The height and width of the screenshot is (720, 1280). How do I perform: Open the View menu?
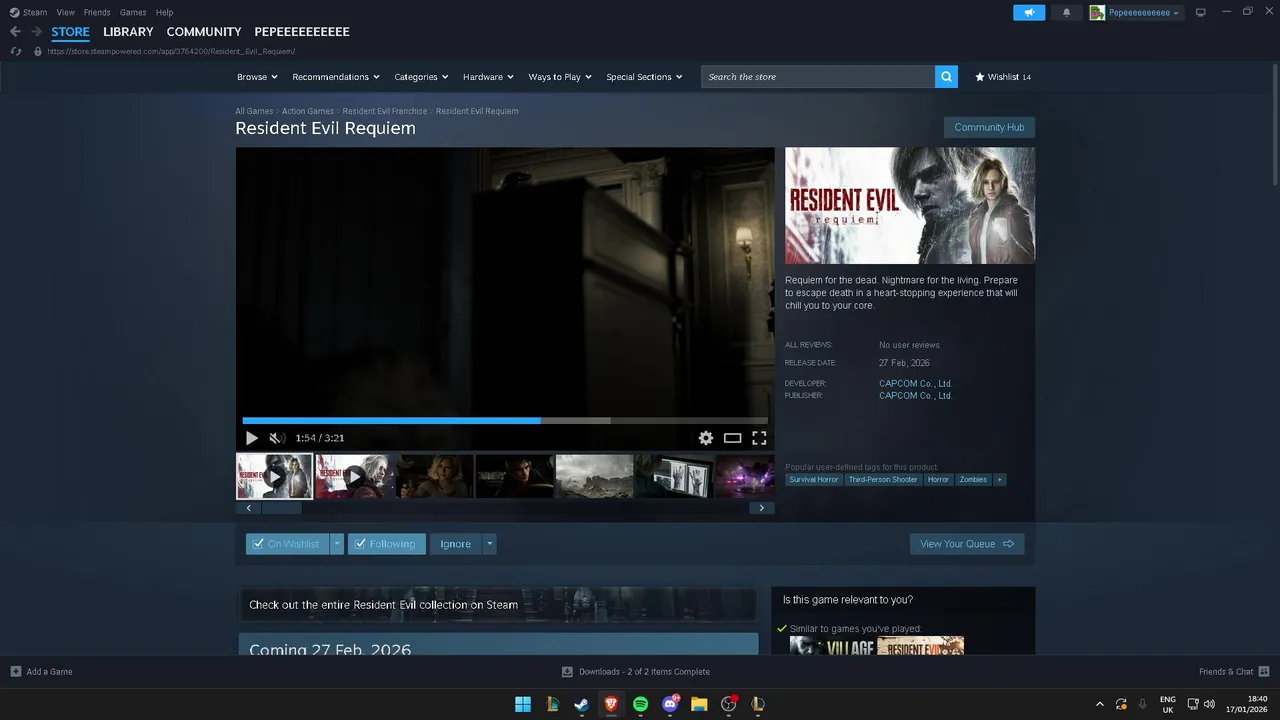66,12
